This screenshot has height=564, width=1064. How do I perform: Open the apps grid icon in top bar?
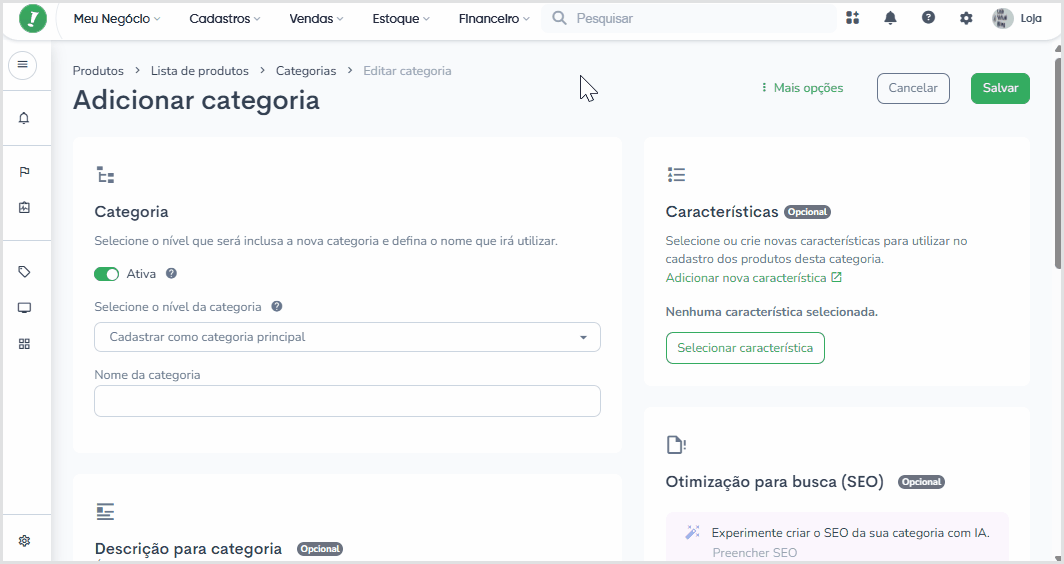(853, 18)
